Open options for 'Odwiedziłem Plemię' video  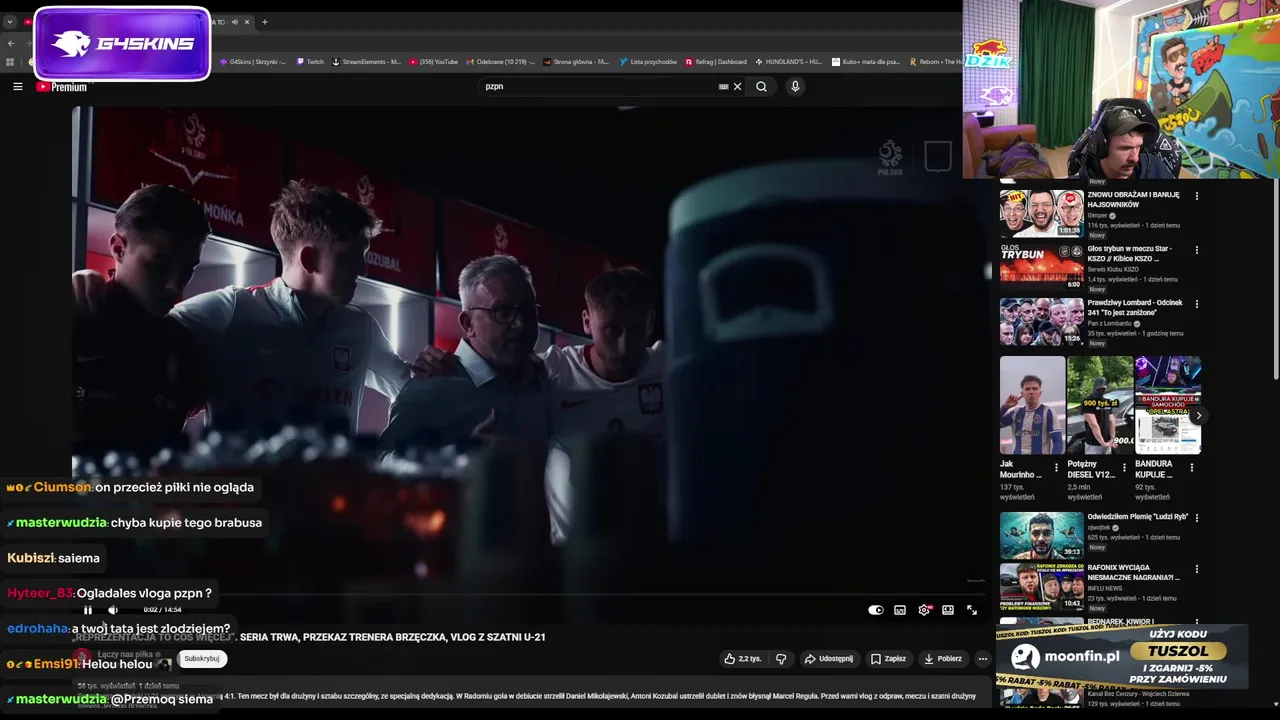click(x=1196, y=518)
